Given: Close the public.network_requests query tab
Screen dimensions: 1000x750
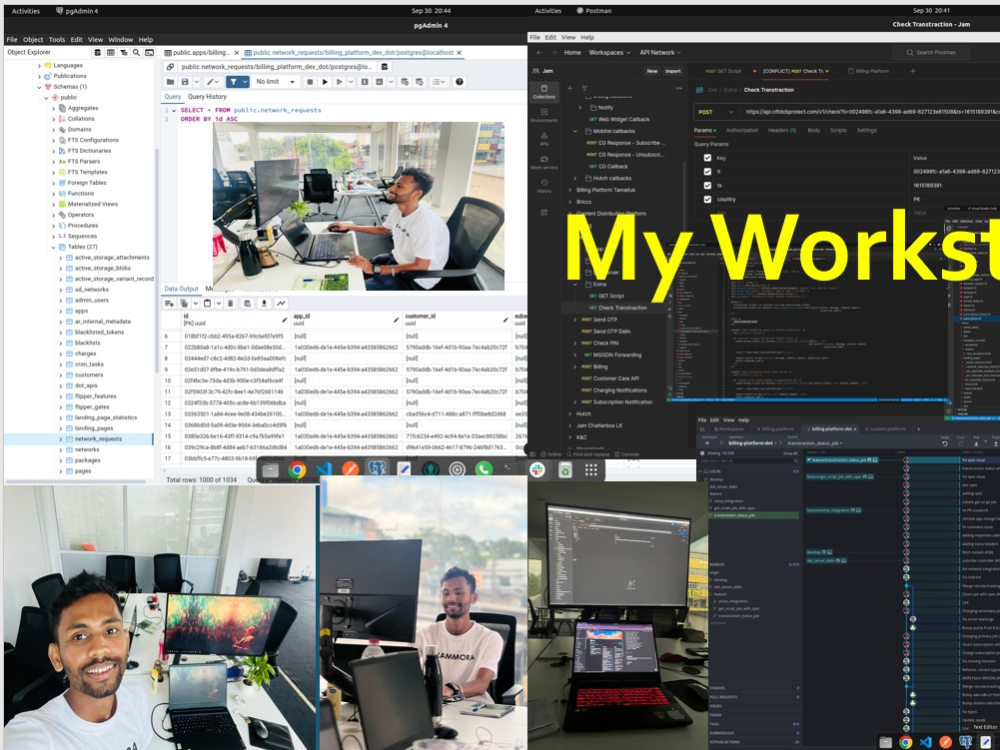Looking at the screenshot, I should pos(459,52).
